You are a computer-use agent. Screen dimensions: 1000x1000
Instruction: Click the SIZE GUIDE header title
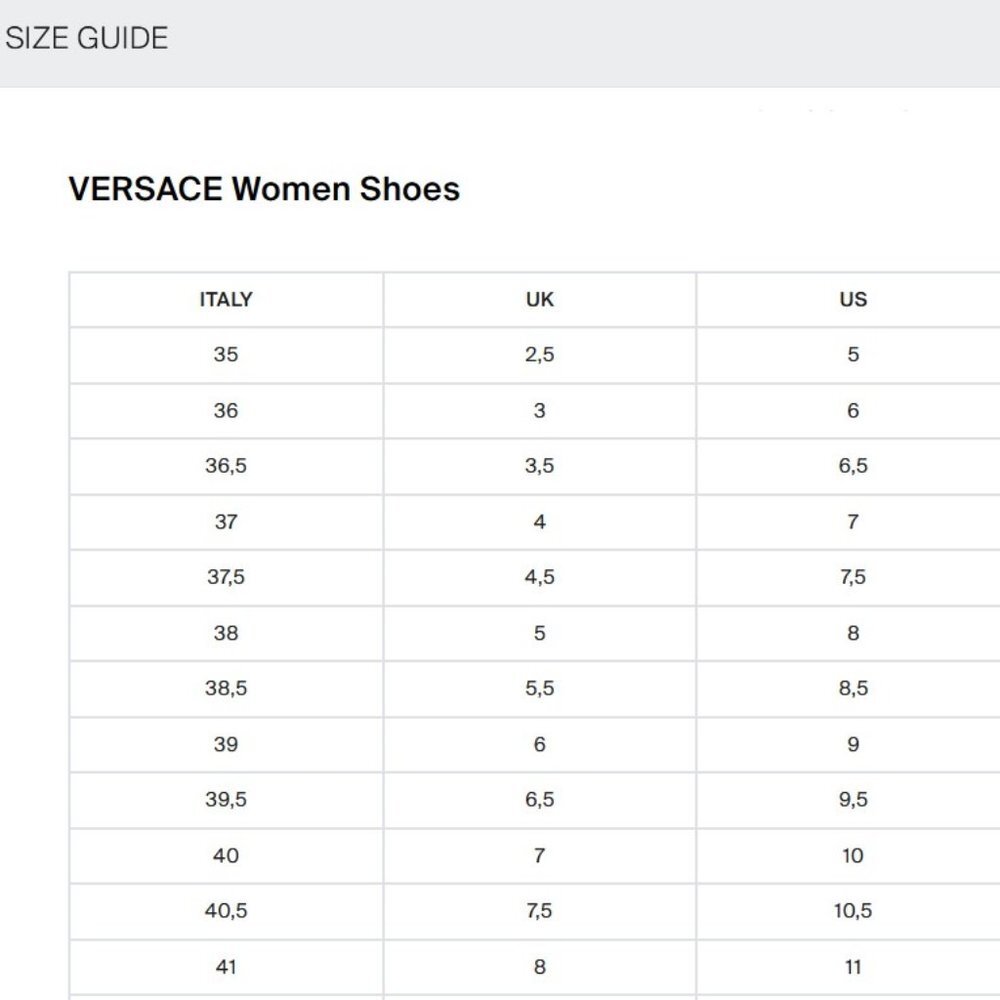tap(87, 38)
